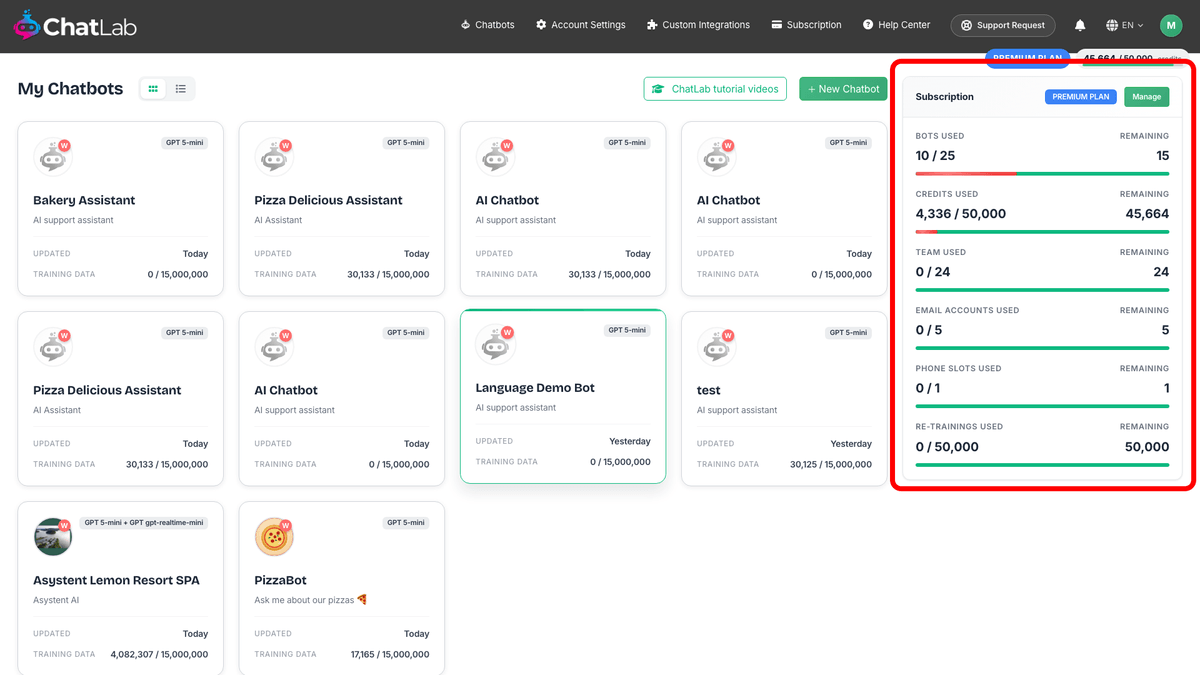Click the Support Request button
1200x675 pixels.
[x=1003, y=26]
